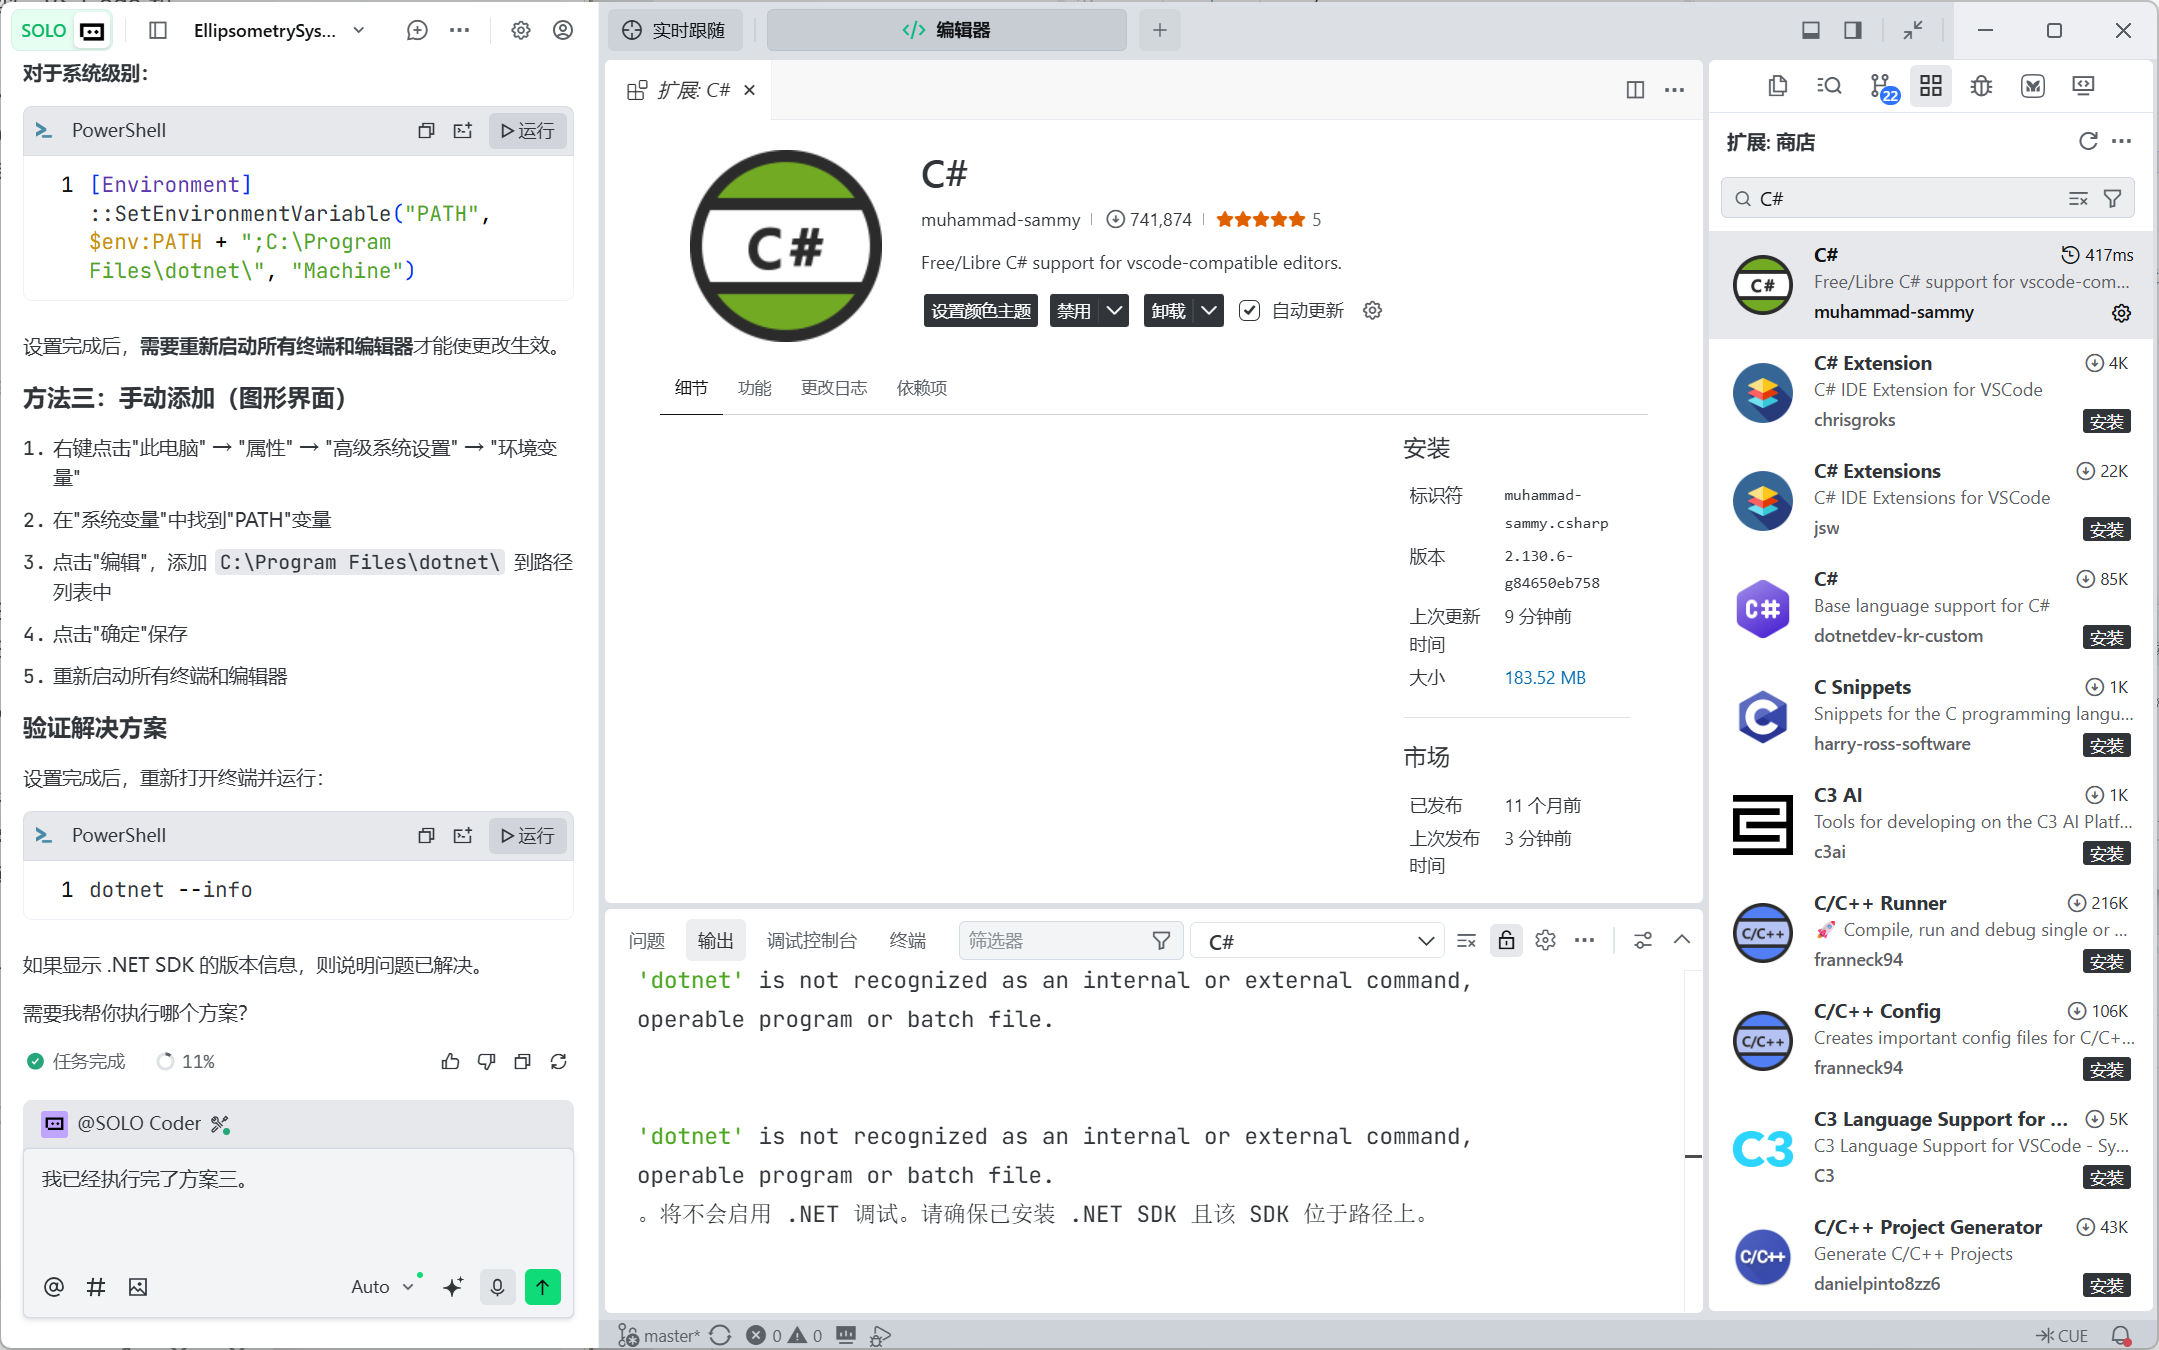Install the C# Extension by chrisgroks

(x=2106, y=422)
